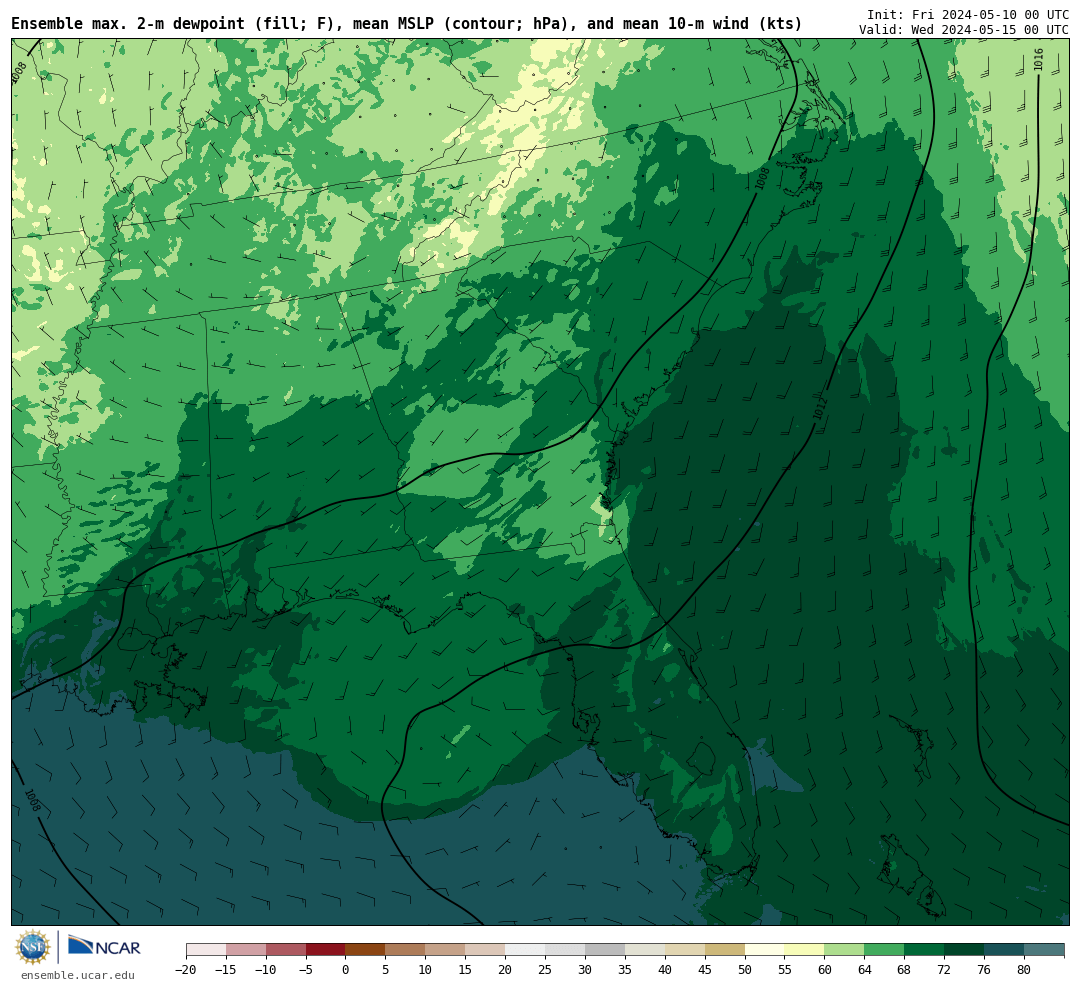Click the colorbar tick label 72
This screenshot has width=1080, height=988.
944,970
